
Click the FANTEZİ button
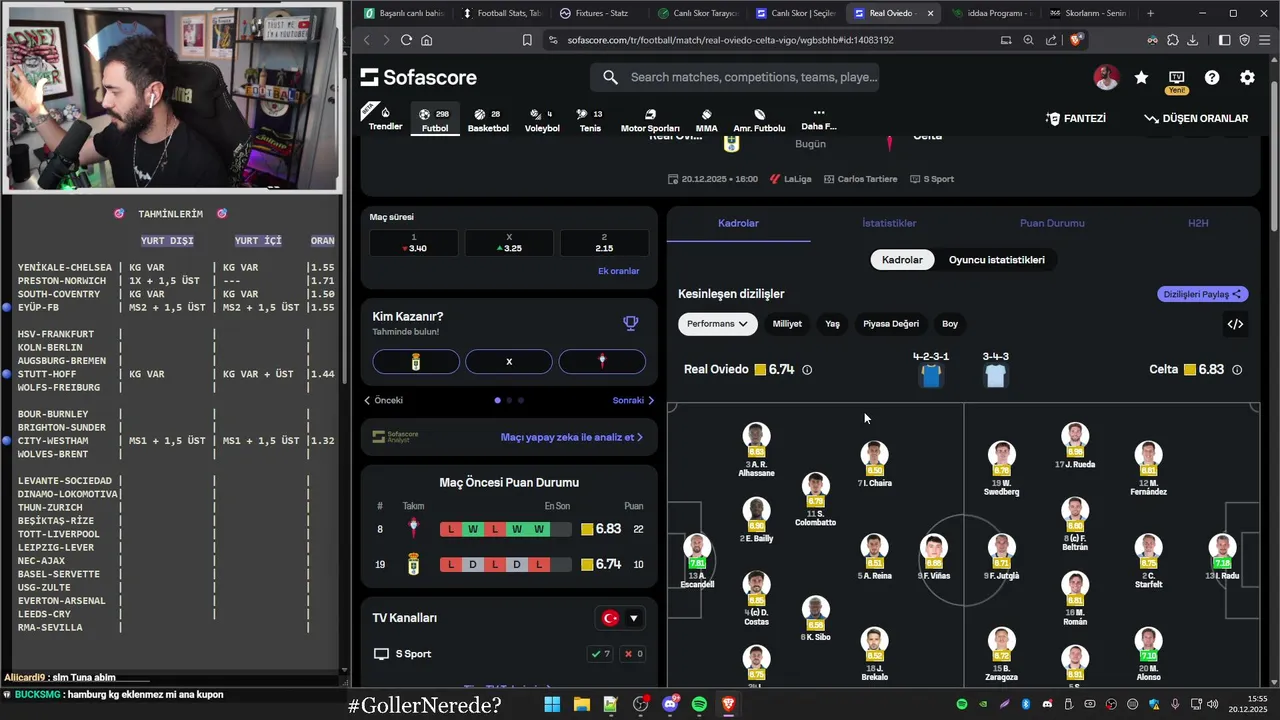point(1076,118)
